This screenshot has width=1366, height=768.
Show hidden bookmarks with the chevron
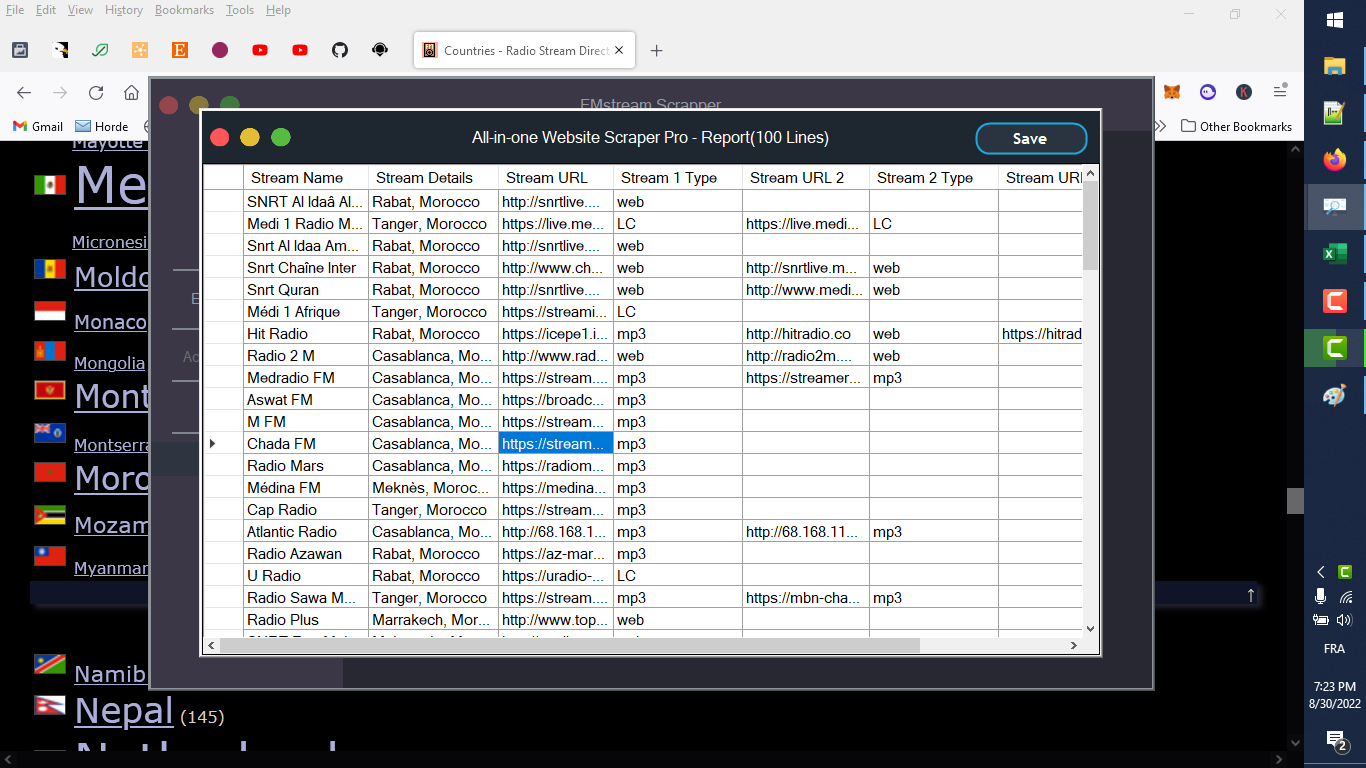[1160, 126]
